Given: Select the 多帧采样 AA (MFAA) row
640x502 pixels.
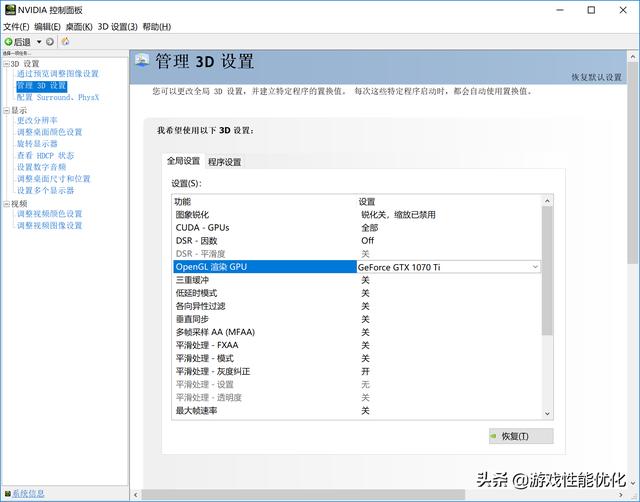Looking at the screenshot, I should pos(357,332).
